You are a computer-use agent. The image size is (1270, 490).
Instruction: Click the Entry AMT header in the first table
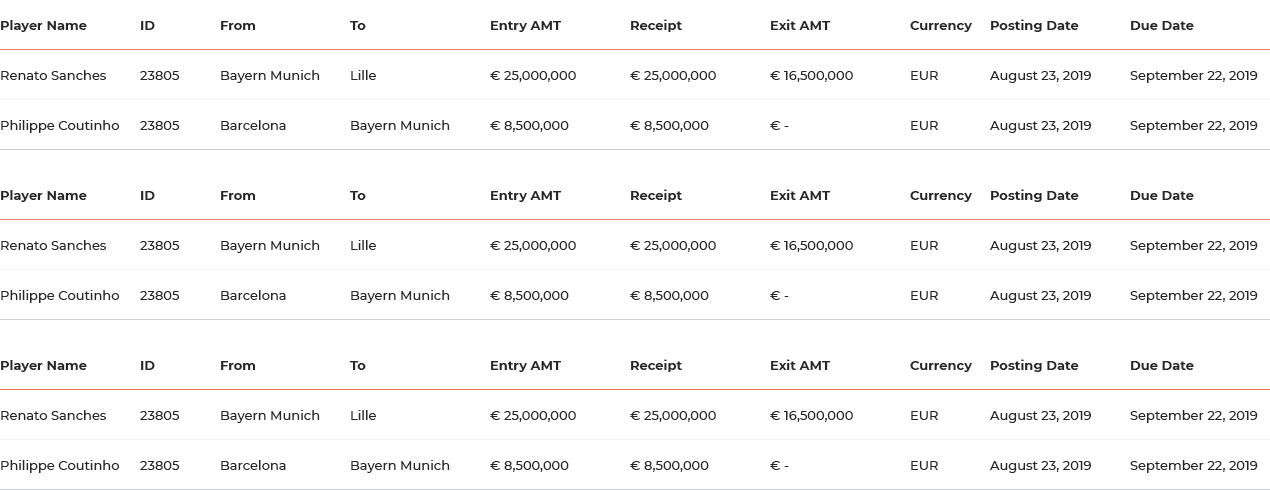[x=525, y=26]
